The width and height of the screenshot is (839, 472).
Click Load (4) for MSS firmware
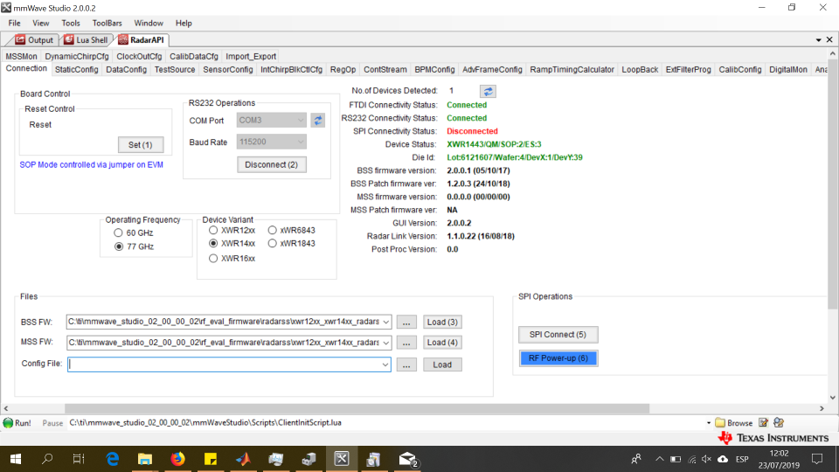pyautogui.click(x=442, y=342)
